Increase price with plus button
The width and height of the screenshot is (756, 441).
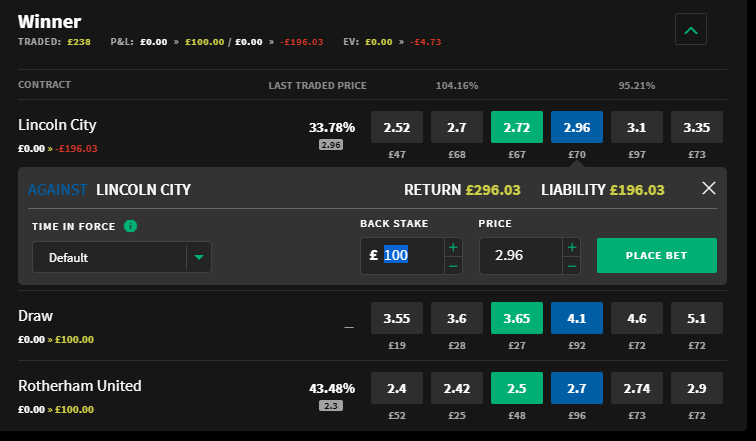coord(572,247)
